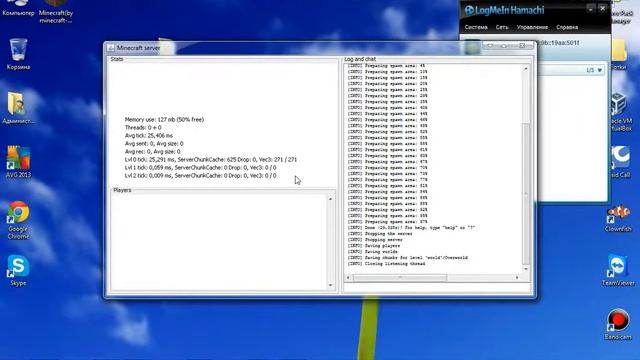Click the LogMeIn Hamachi logo icon
The height and width of the screenshot is (360, 640).
pos(469,10)
